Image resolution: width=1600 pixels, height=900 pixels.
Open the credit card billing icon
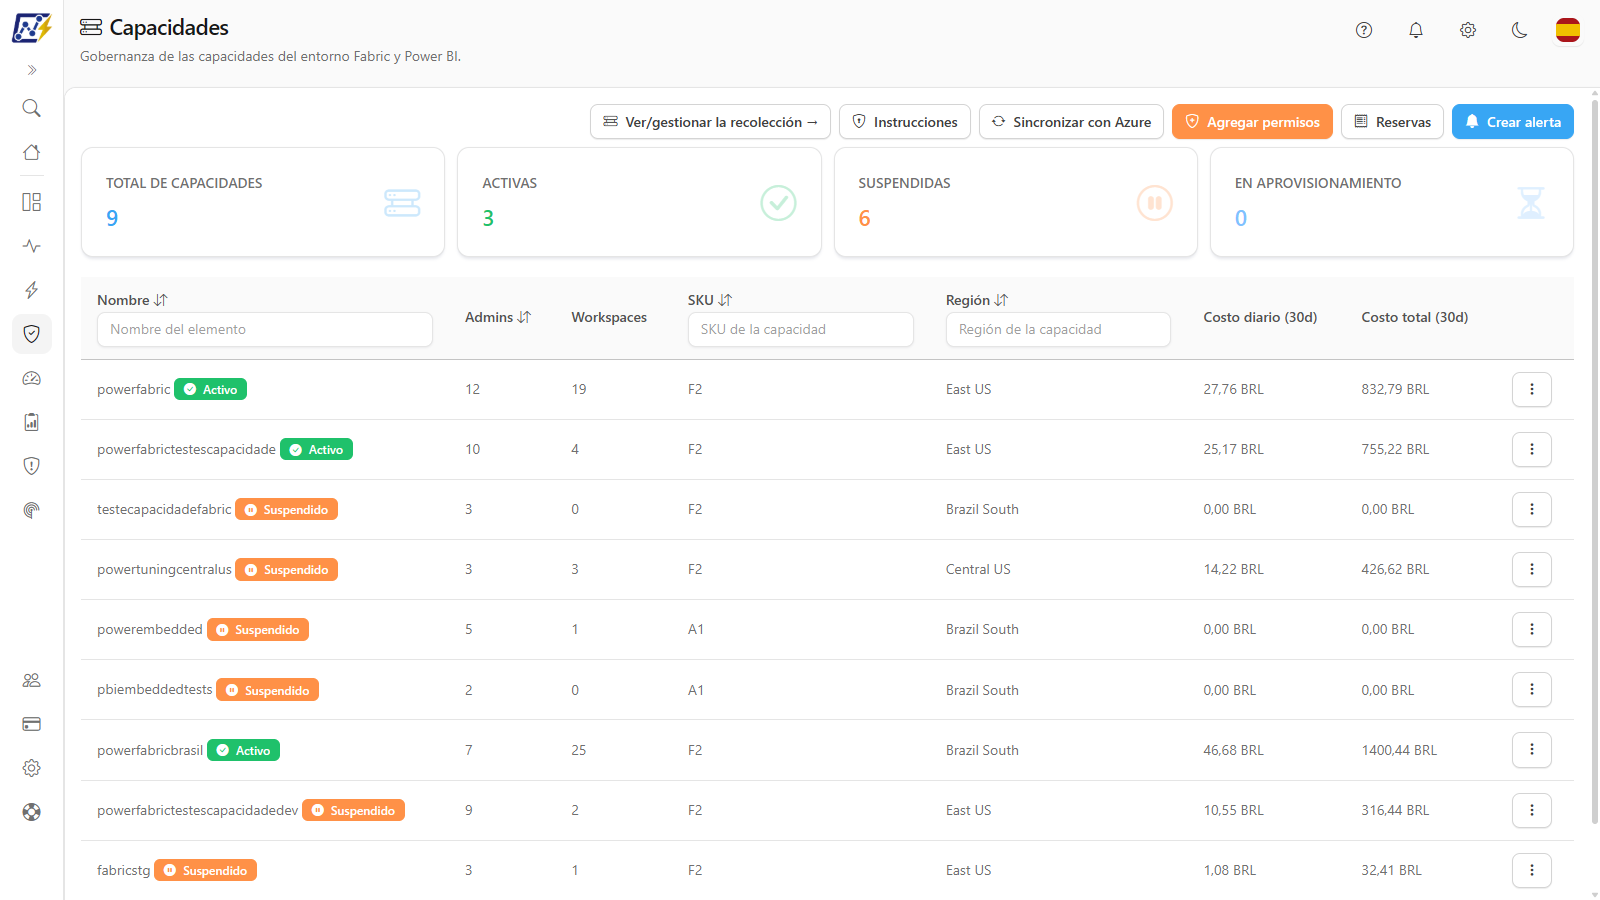[32, 724]
